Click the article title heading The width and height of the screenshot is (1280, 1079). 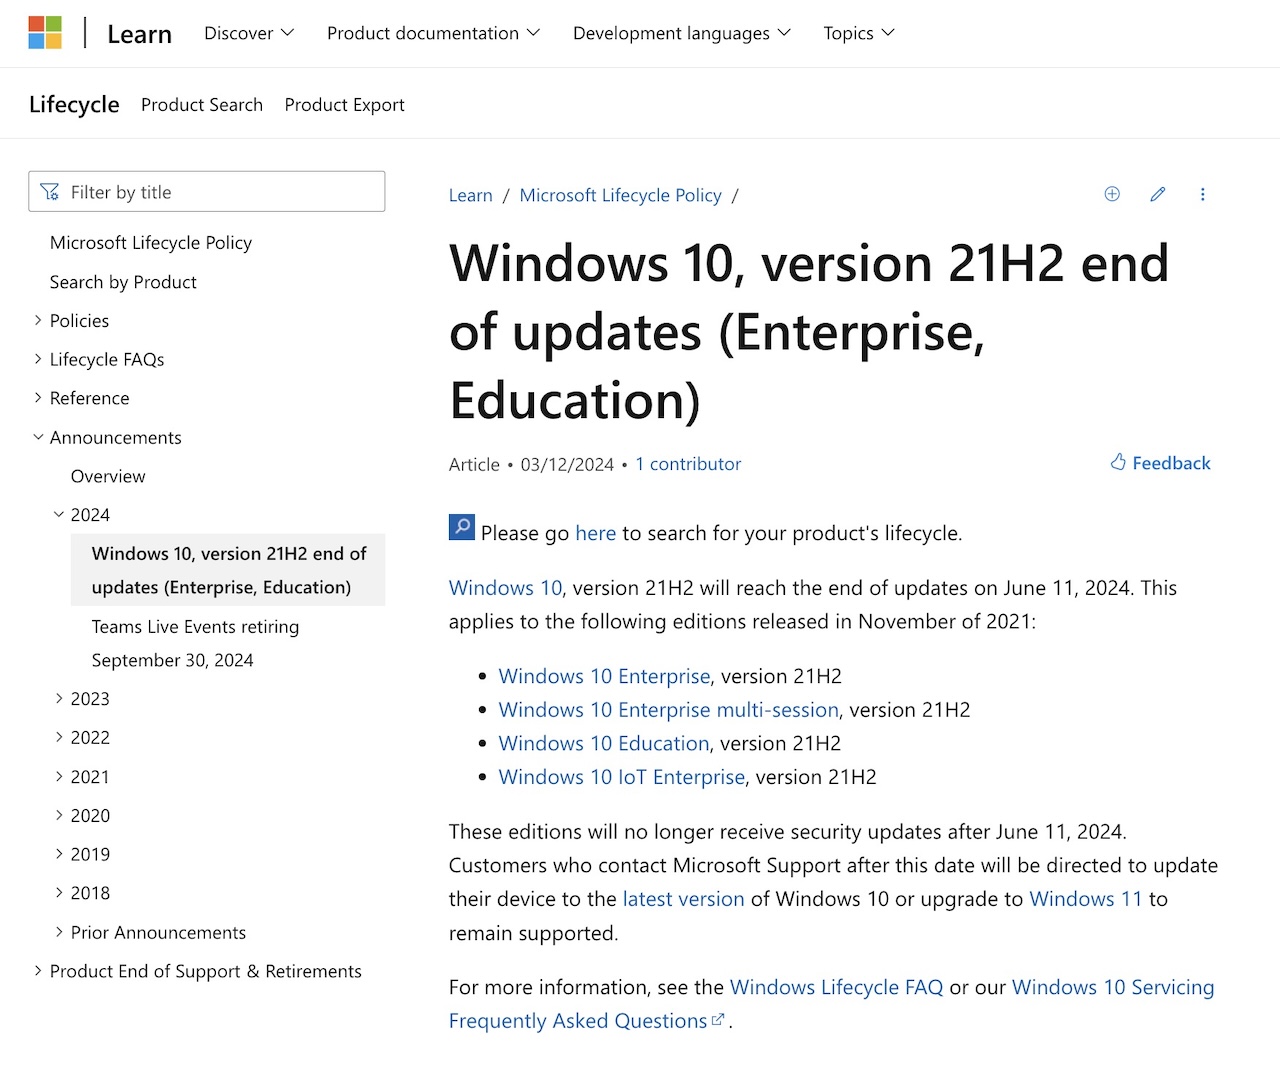click(x=809, y=331)
